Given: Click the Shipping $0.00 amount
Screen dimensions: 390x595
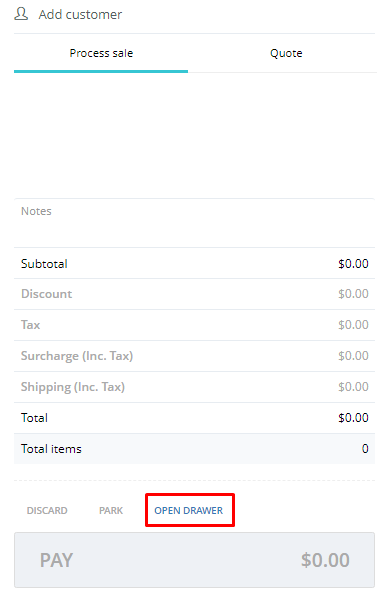Looking at the screenshot, I should coord(353,387).
